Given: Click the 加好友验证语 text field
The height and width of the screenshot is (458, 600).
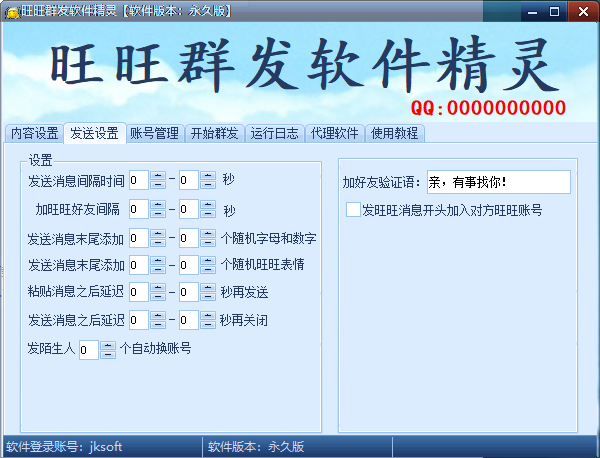Looking at the screenshot, I should tap(497, 182).
